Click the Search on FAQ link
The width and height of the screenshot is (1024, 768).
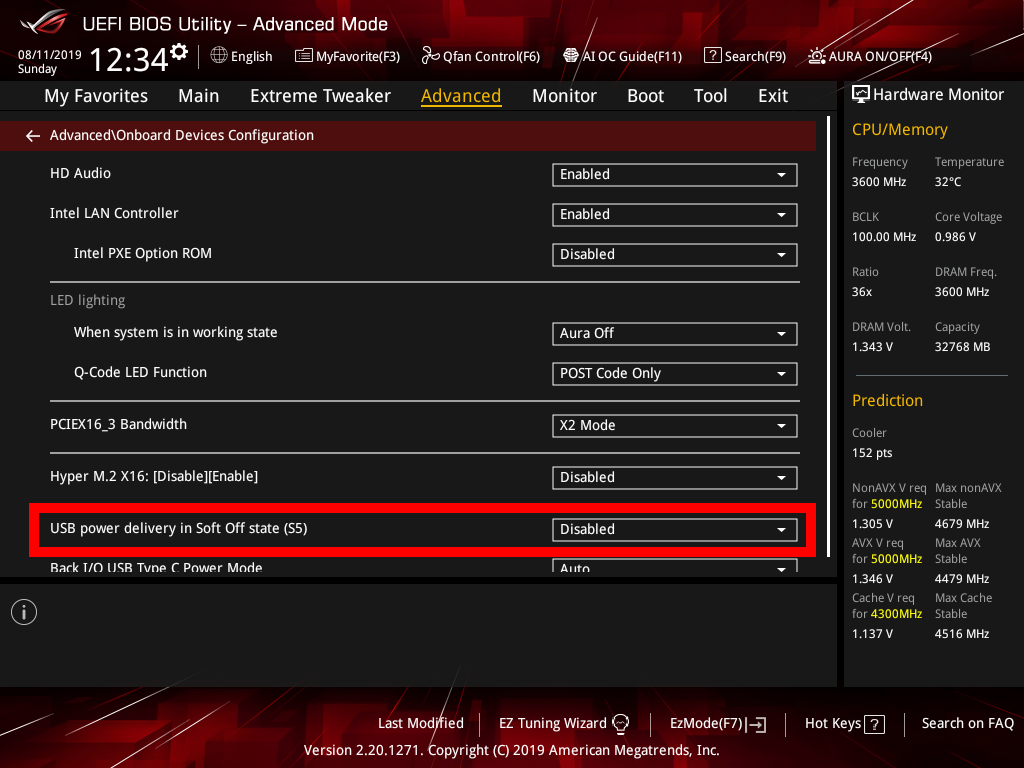pyautogui.click(x=968, y=724)
